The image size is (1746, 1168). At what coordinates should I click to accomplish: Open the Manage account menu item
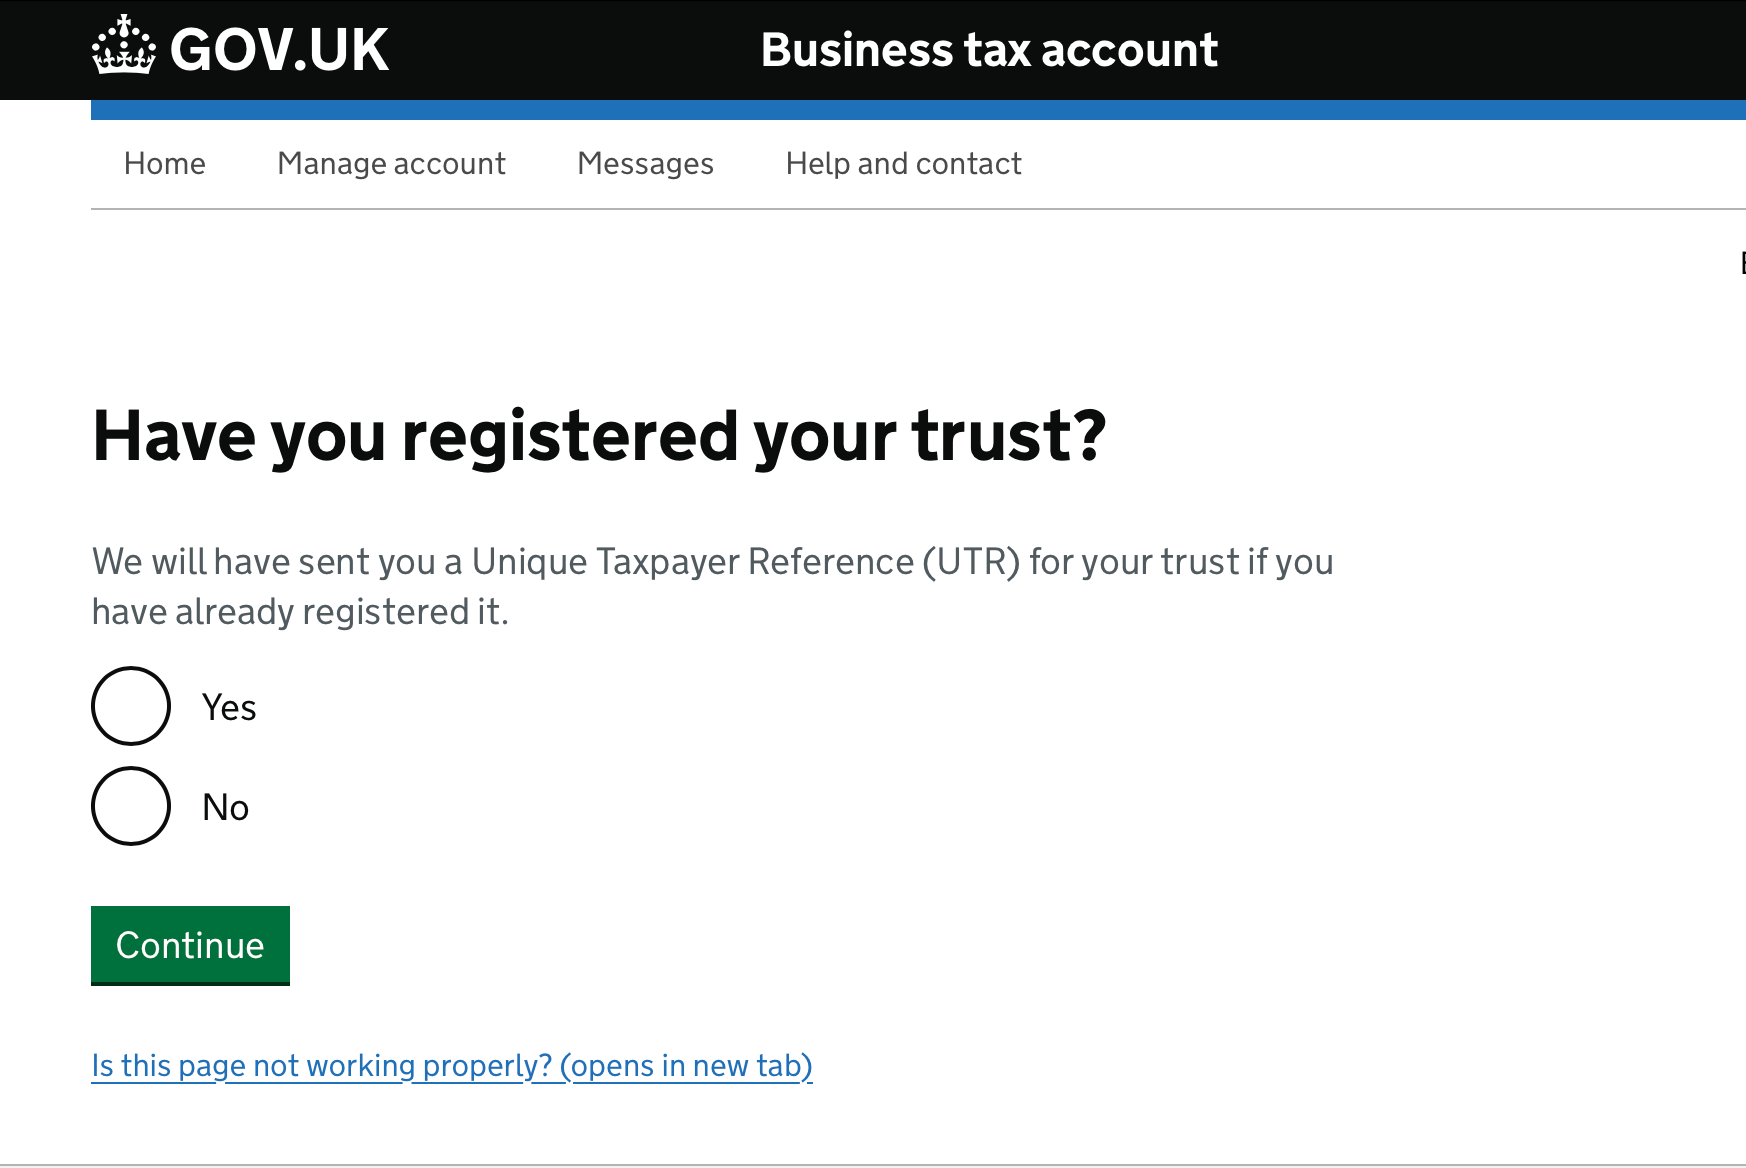click(391, 163)
